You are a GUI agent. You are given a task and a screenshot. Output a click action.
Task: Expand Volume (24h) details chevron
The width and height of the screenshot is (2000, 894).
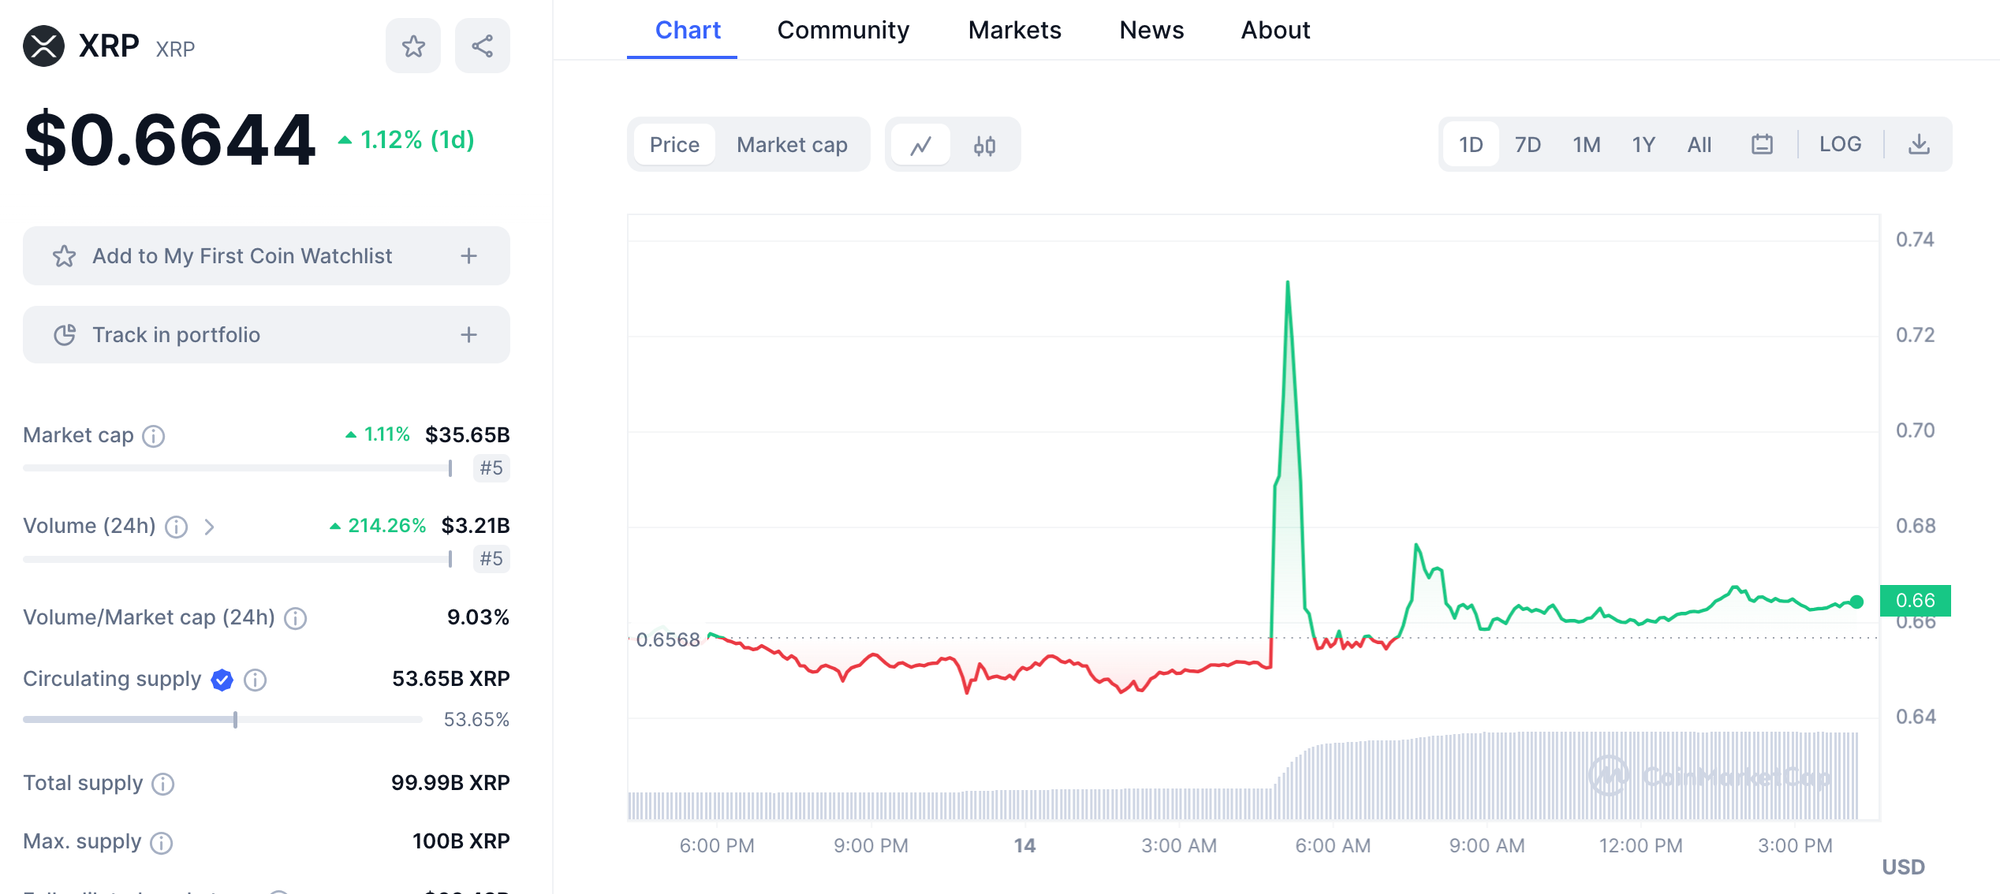click(x=209, y=527)
